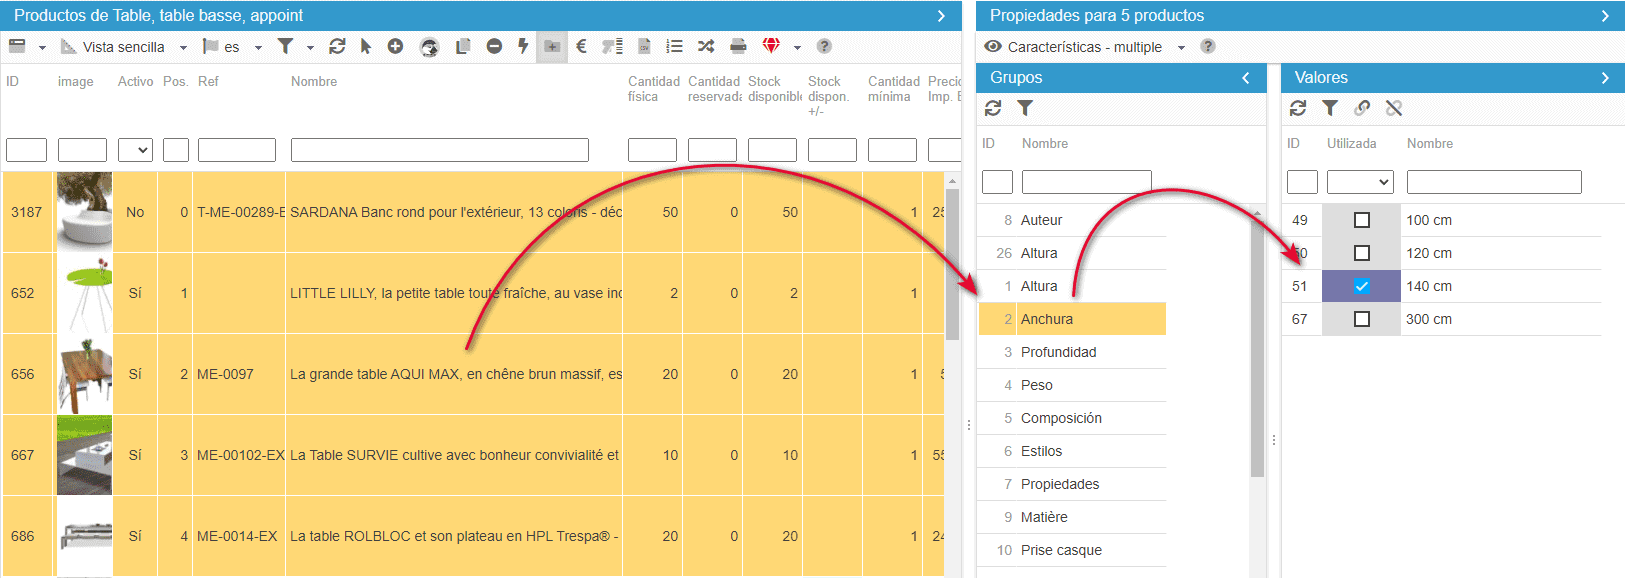Click the duplicate product copy icon

(x=462, y=46)
